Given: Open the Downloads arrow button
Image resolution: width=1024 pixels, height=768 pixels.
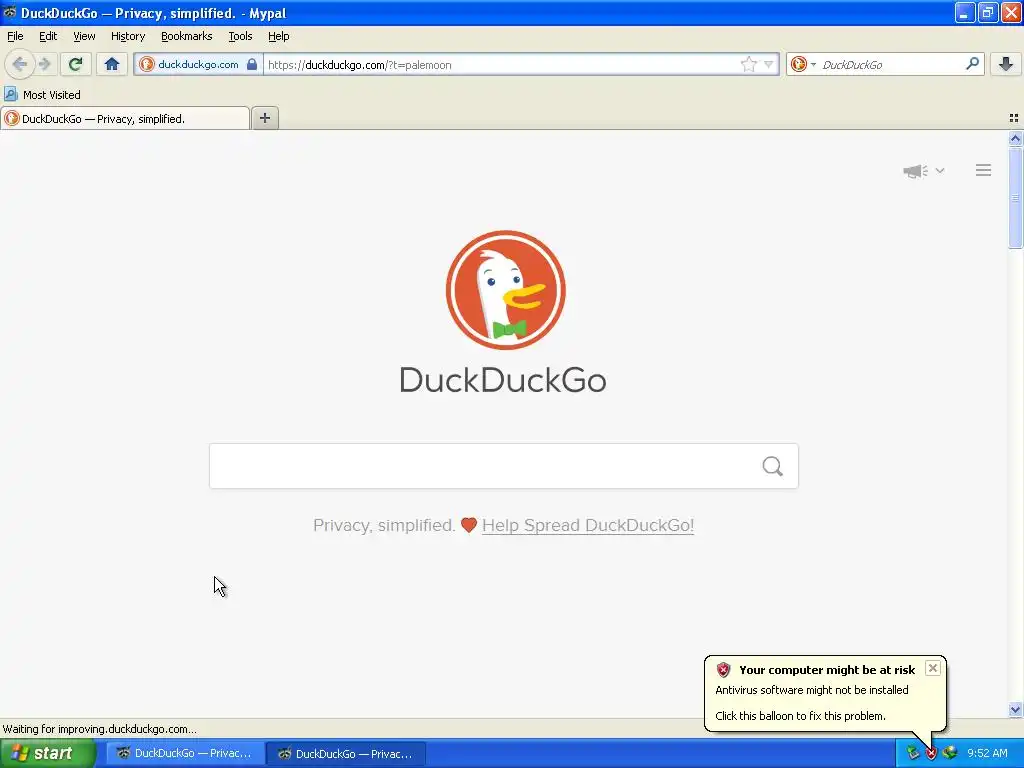Looking at the screenshot, I should pos(1006,64).
